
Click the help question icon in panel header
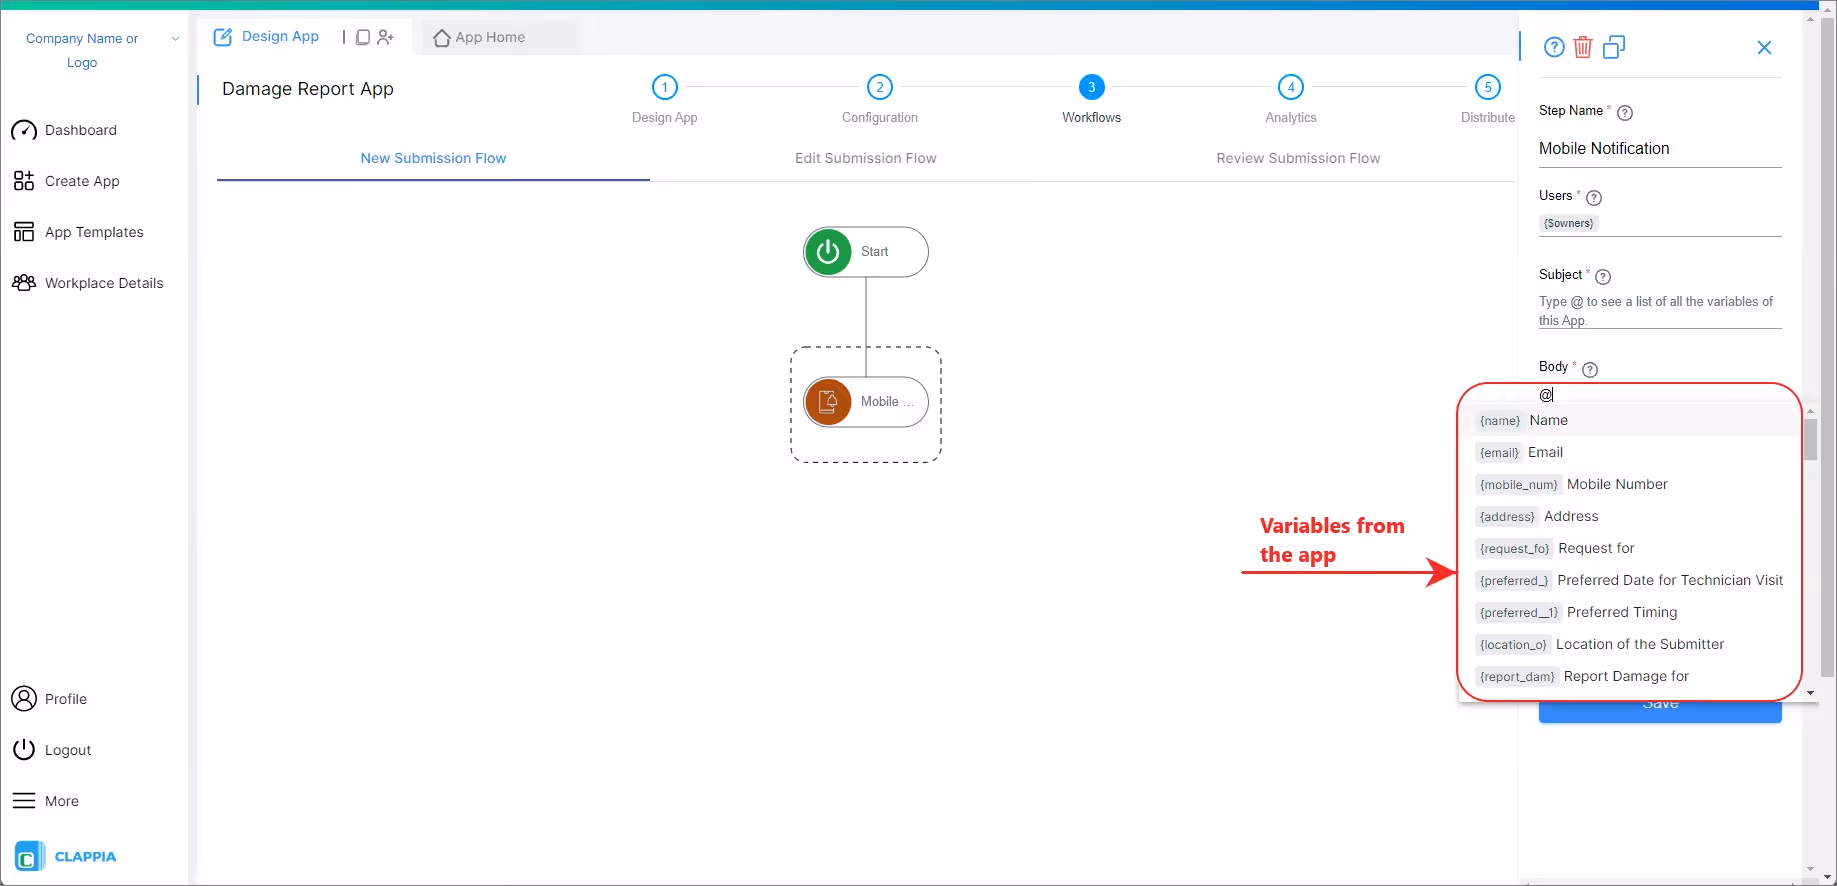1554,47
